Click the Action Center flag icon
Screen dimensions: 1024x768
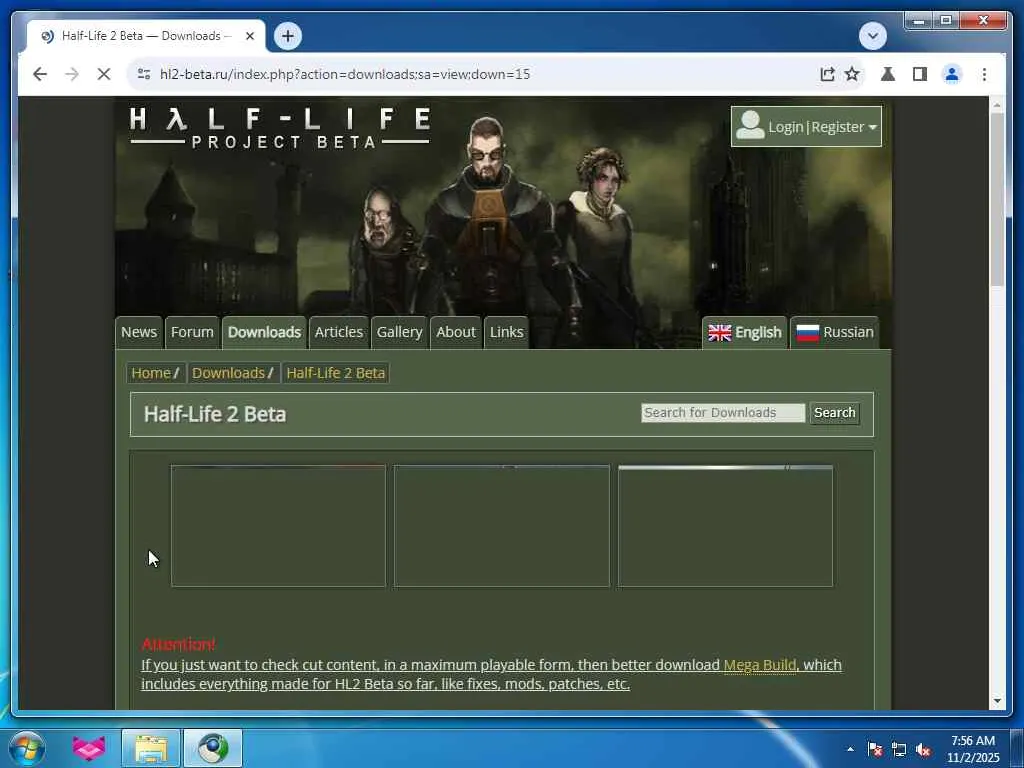click(874, 749)
